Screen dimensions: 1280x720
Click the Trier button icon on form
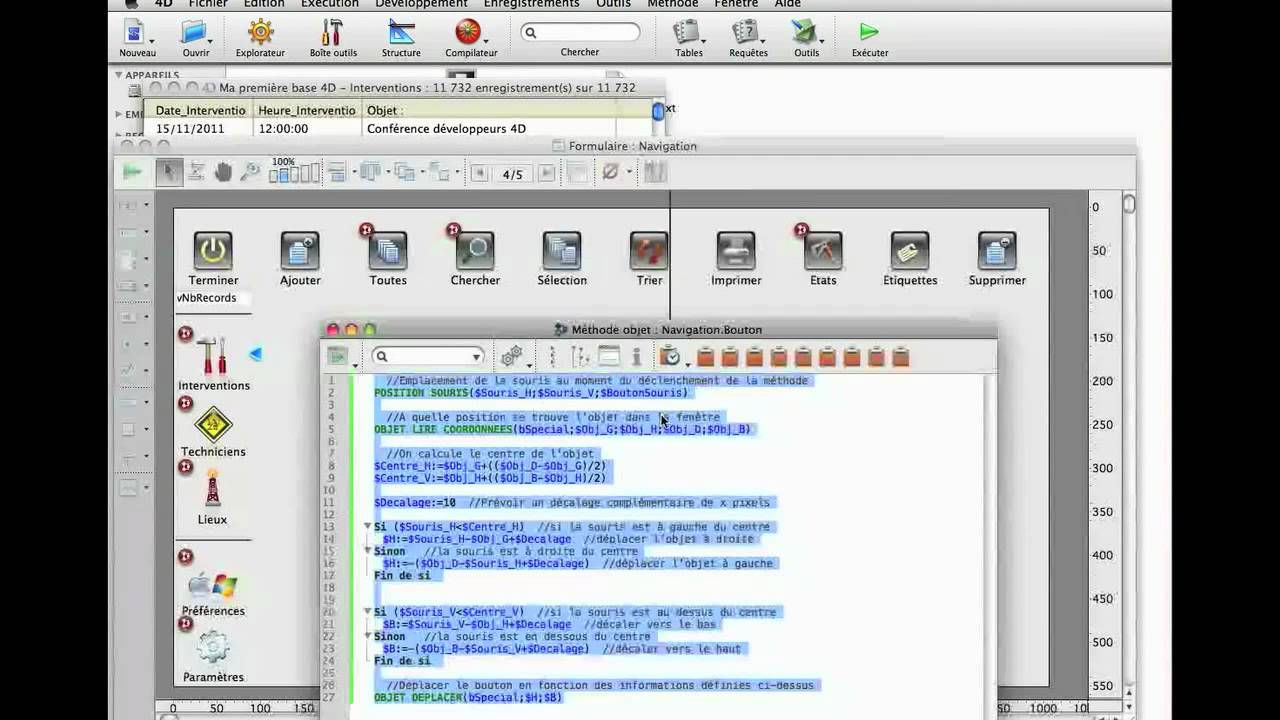pyautogui.click(x=649, y=250)
